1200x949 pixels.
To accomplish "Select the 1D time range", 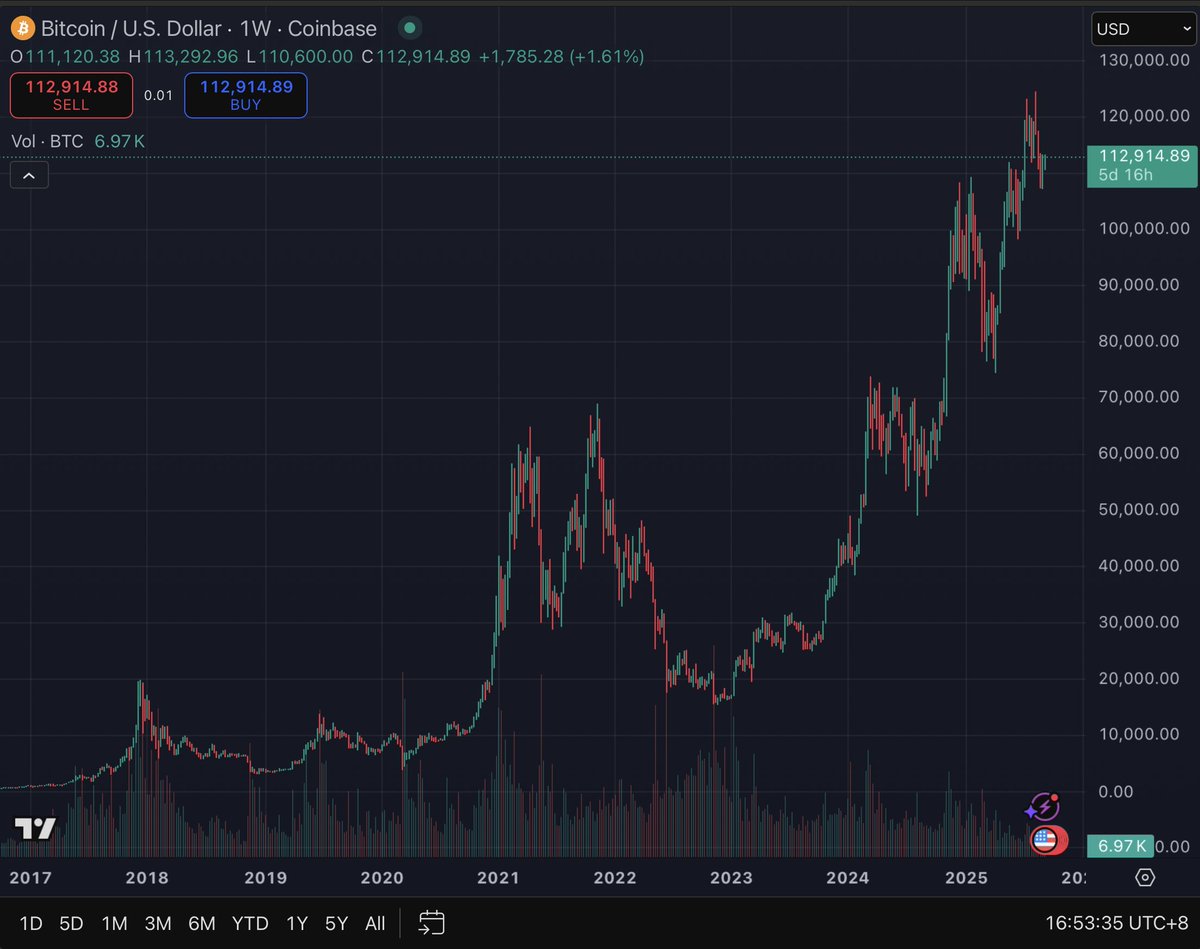I will coord(31,923).
